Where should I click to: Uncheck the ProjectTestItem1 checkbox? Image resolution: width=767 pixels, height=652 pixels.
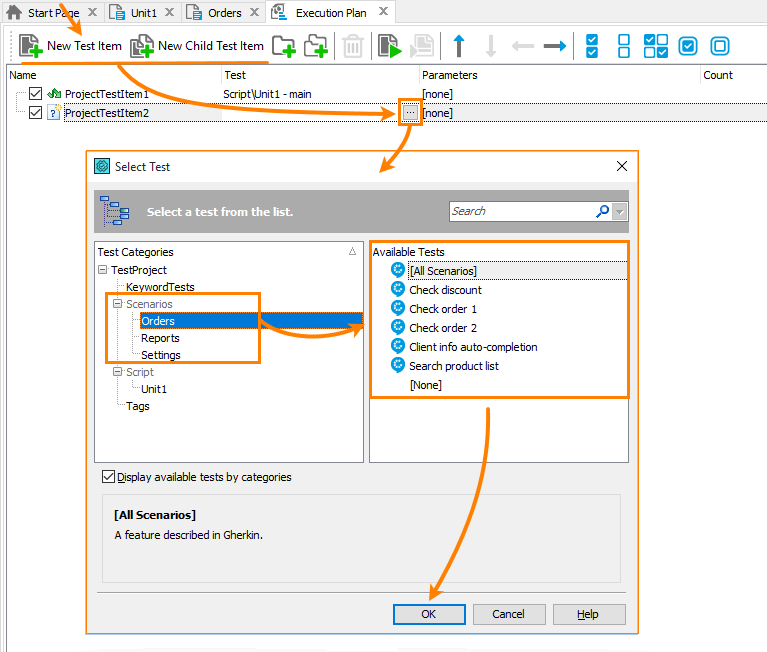click(x=36, y=94)
